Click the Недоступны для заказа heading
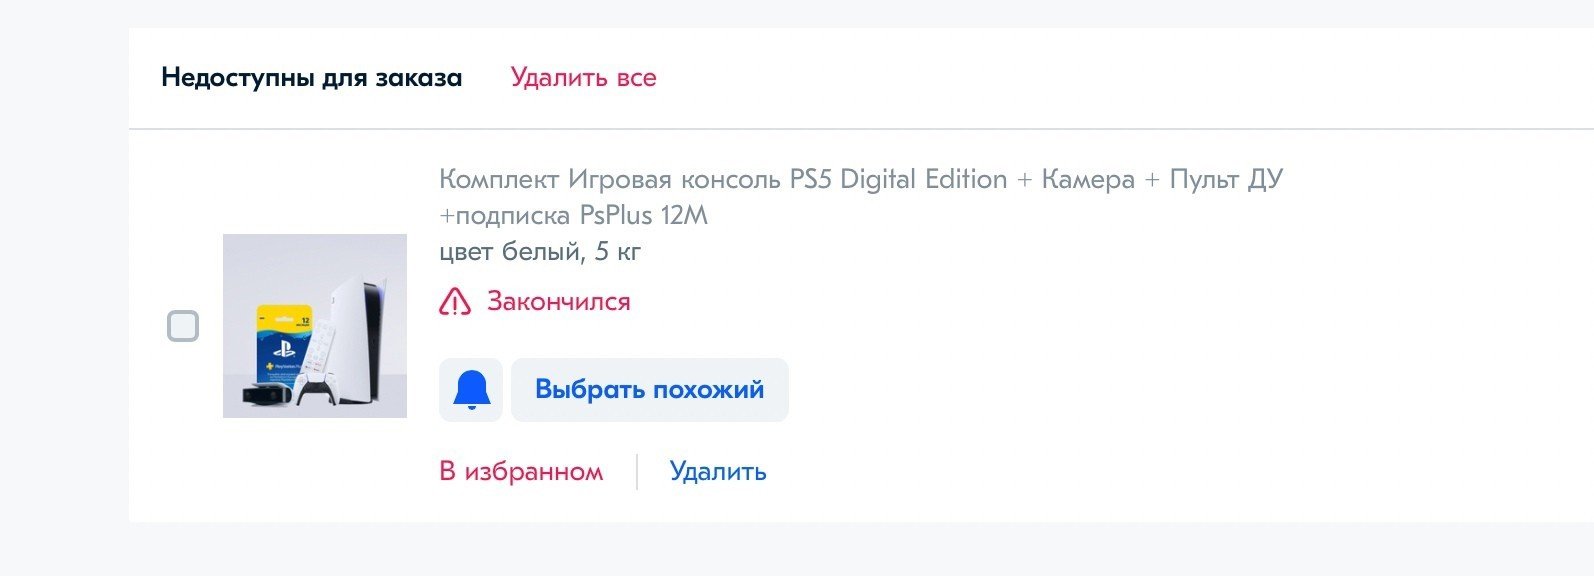 [x=311, y=78]
